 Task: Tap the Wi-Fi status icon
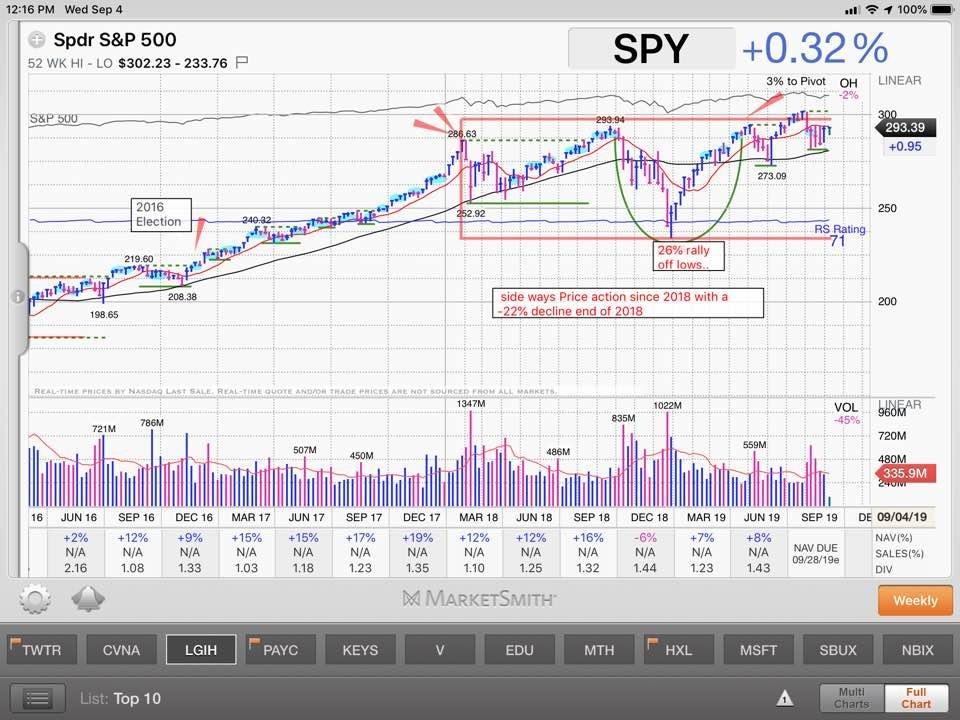(871, 10)
